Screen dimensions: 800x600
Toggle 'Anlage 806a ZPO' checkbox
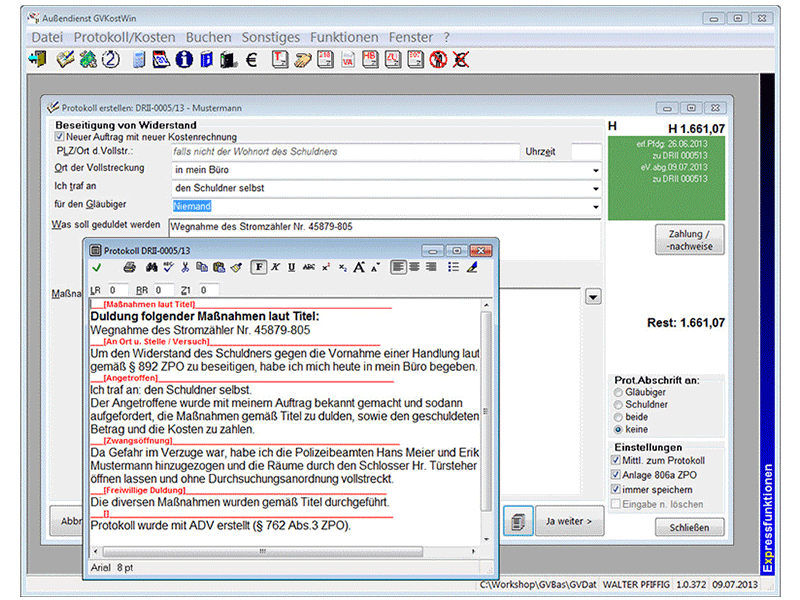616,475
